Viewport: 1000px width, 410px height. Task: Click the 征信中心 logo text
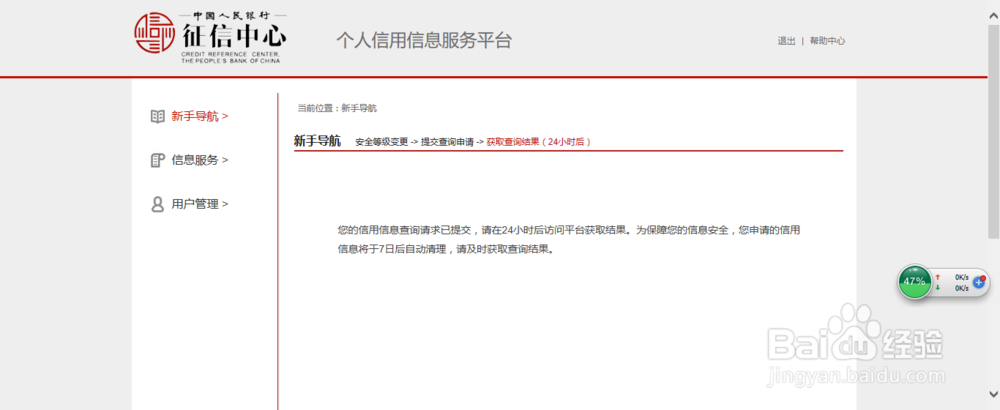[x=234, y=34]
